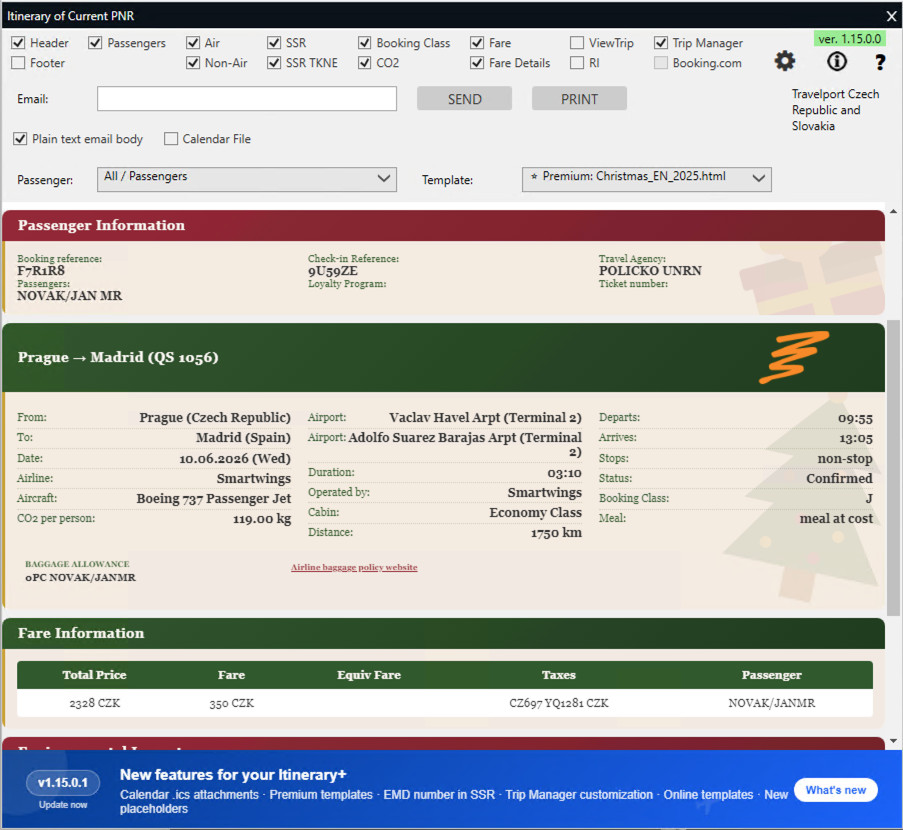The image size is (903, 830).
Task: Open the Passenger dropdown list
Action: [246, 179]
